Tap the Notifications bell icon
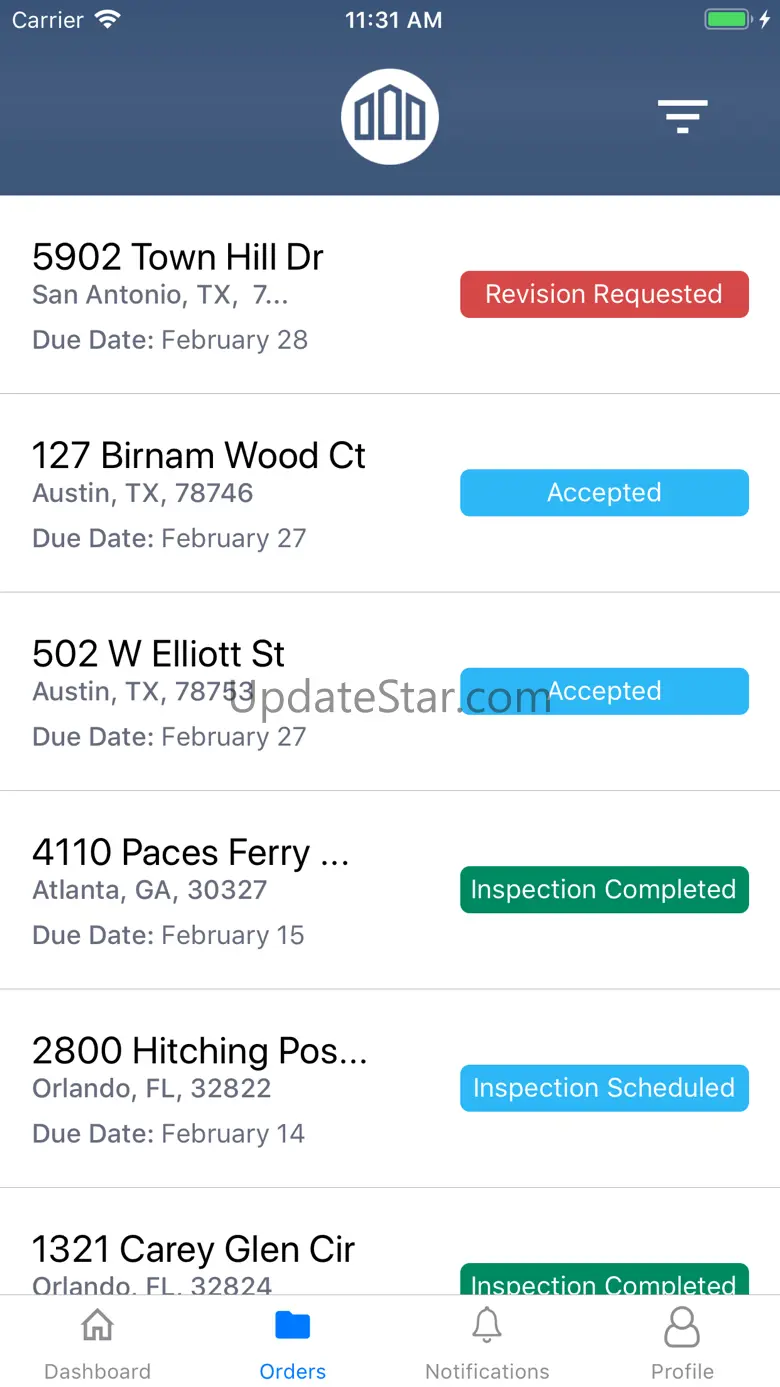The image size is (780, 1387). pyautogui.click(x=487, y=1326)
